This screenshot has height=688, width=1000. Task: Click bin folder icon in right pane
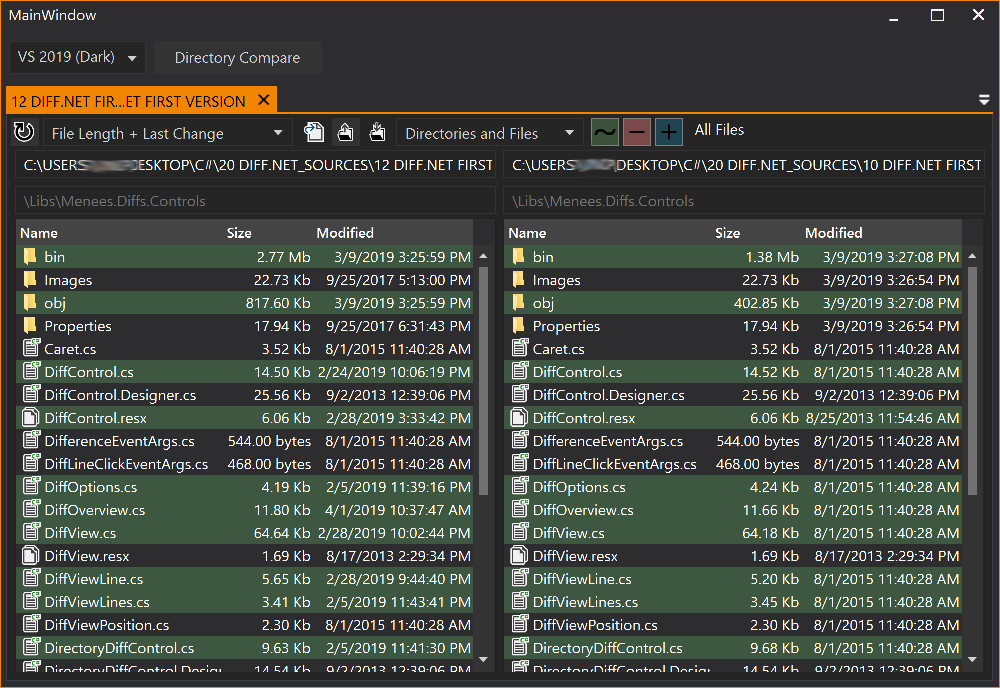[518, 256]
